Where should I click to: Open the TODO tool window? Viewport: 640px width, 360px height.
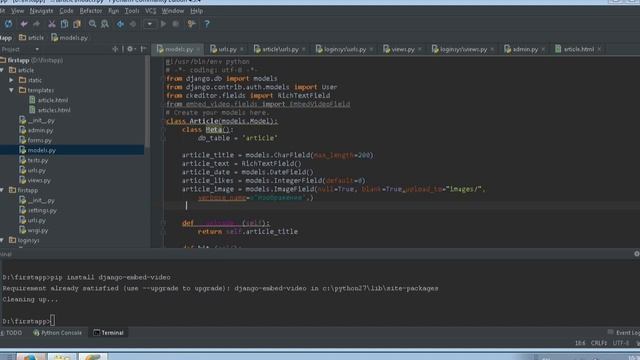(11, 333)
